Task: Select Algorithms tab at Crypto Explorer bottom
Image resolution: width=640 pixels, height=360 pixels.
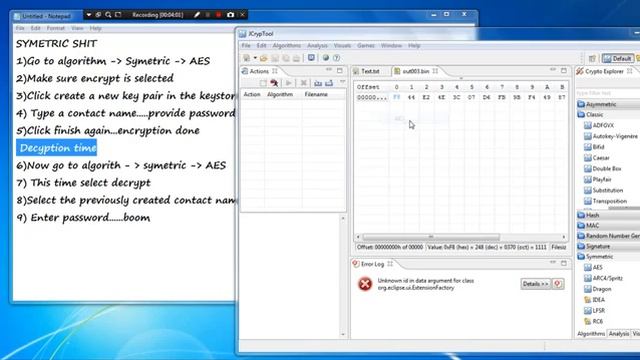Action: [x=591, y=333]
